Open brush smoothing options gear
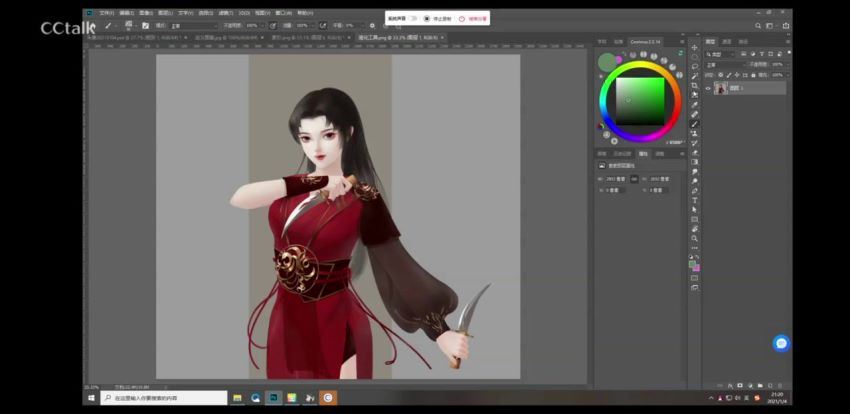 coord(372,25)
